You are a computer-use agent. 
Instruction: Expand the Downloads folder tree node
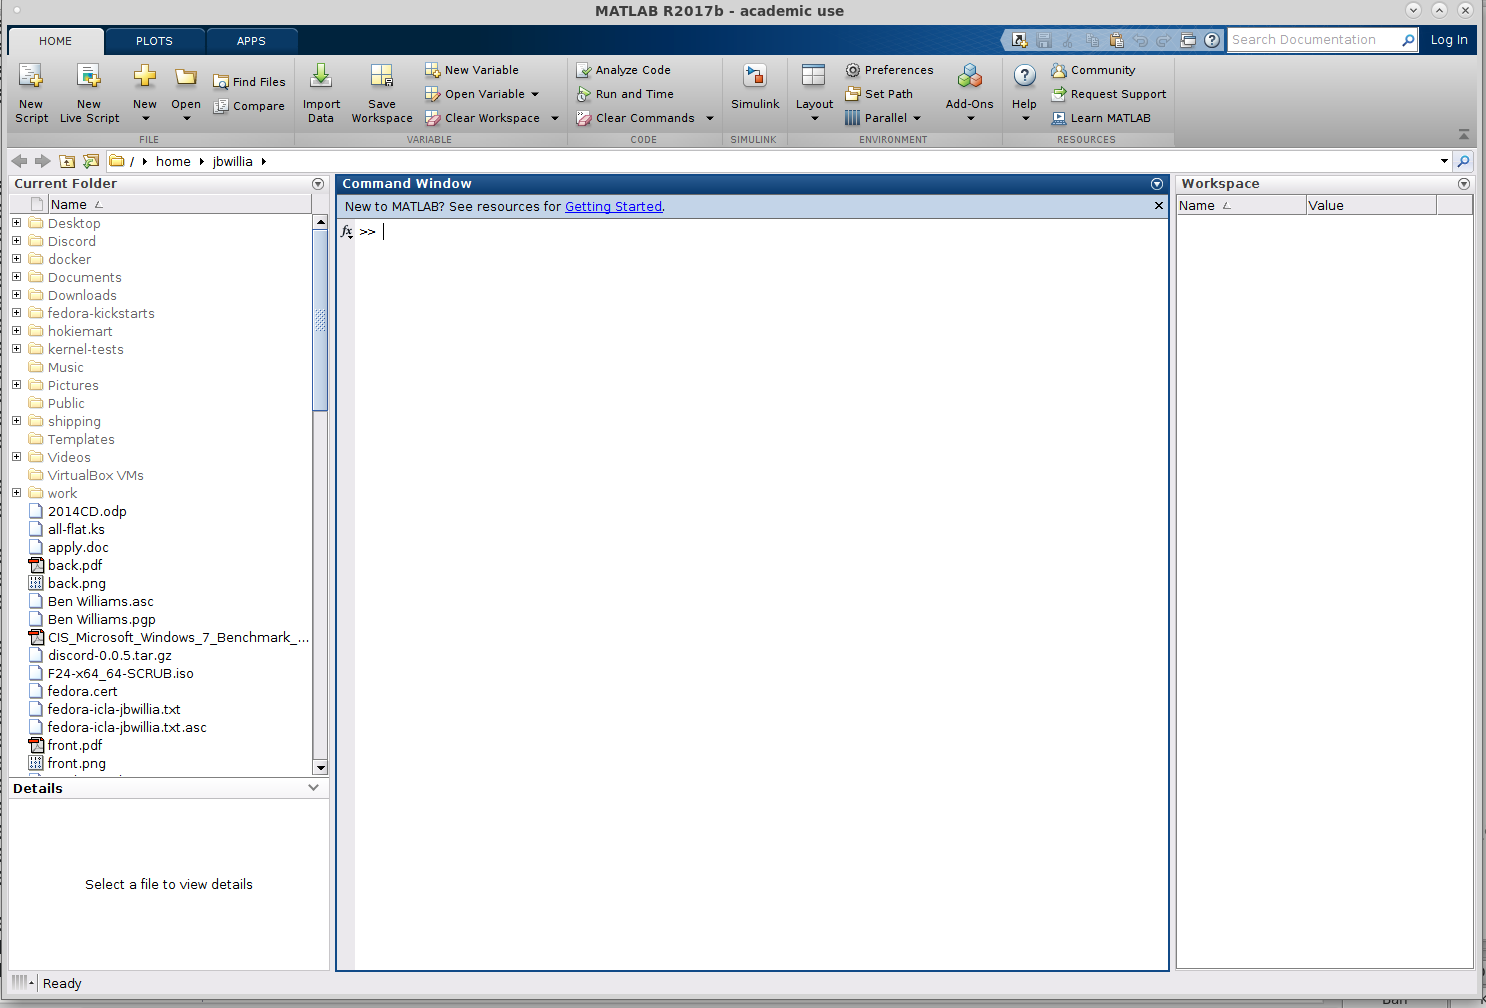[x=16, y=295]
